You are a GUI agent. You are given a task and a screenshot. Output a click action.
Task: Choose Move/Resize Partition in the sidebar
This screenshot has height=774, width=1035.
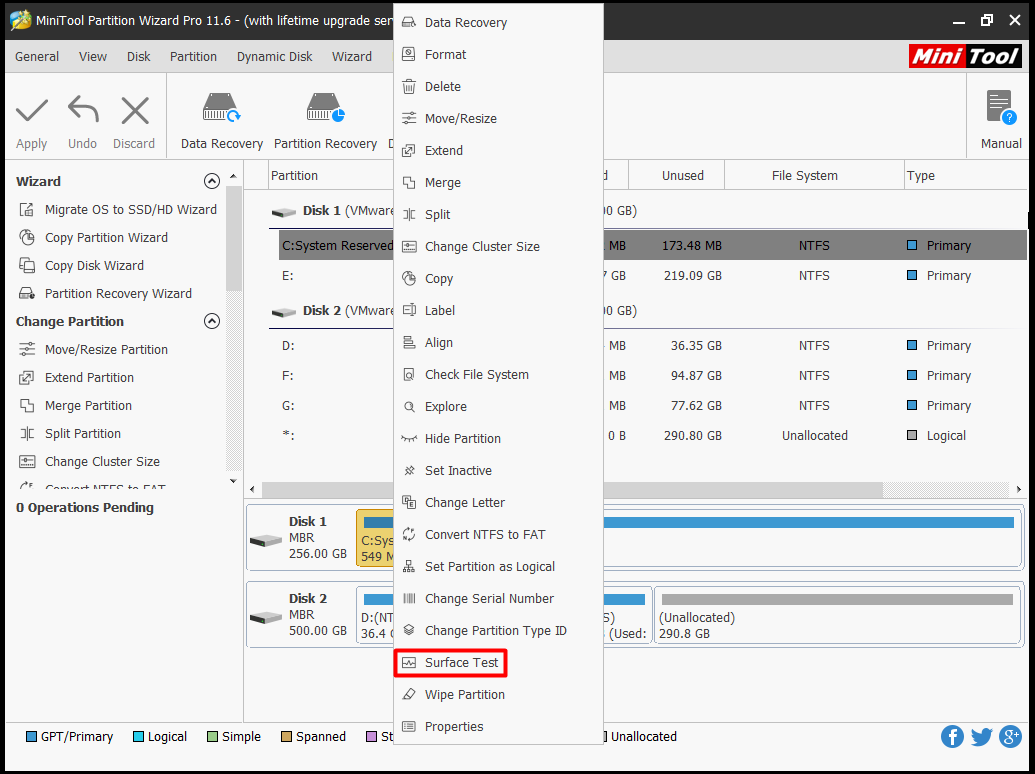93,350
